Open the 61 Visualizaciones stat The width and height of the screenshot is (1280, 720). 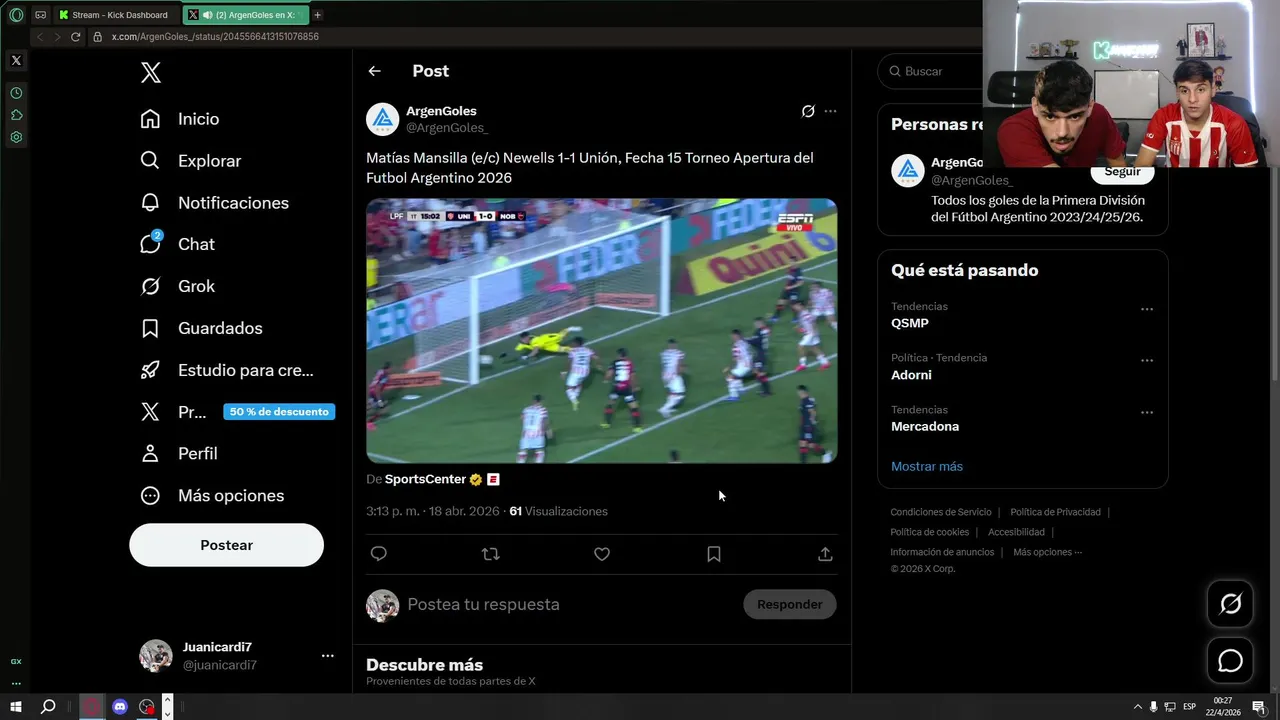tap(558, 511)
